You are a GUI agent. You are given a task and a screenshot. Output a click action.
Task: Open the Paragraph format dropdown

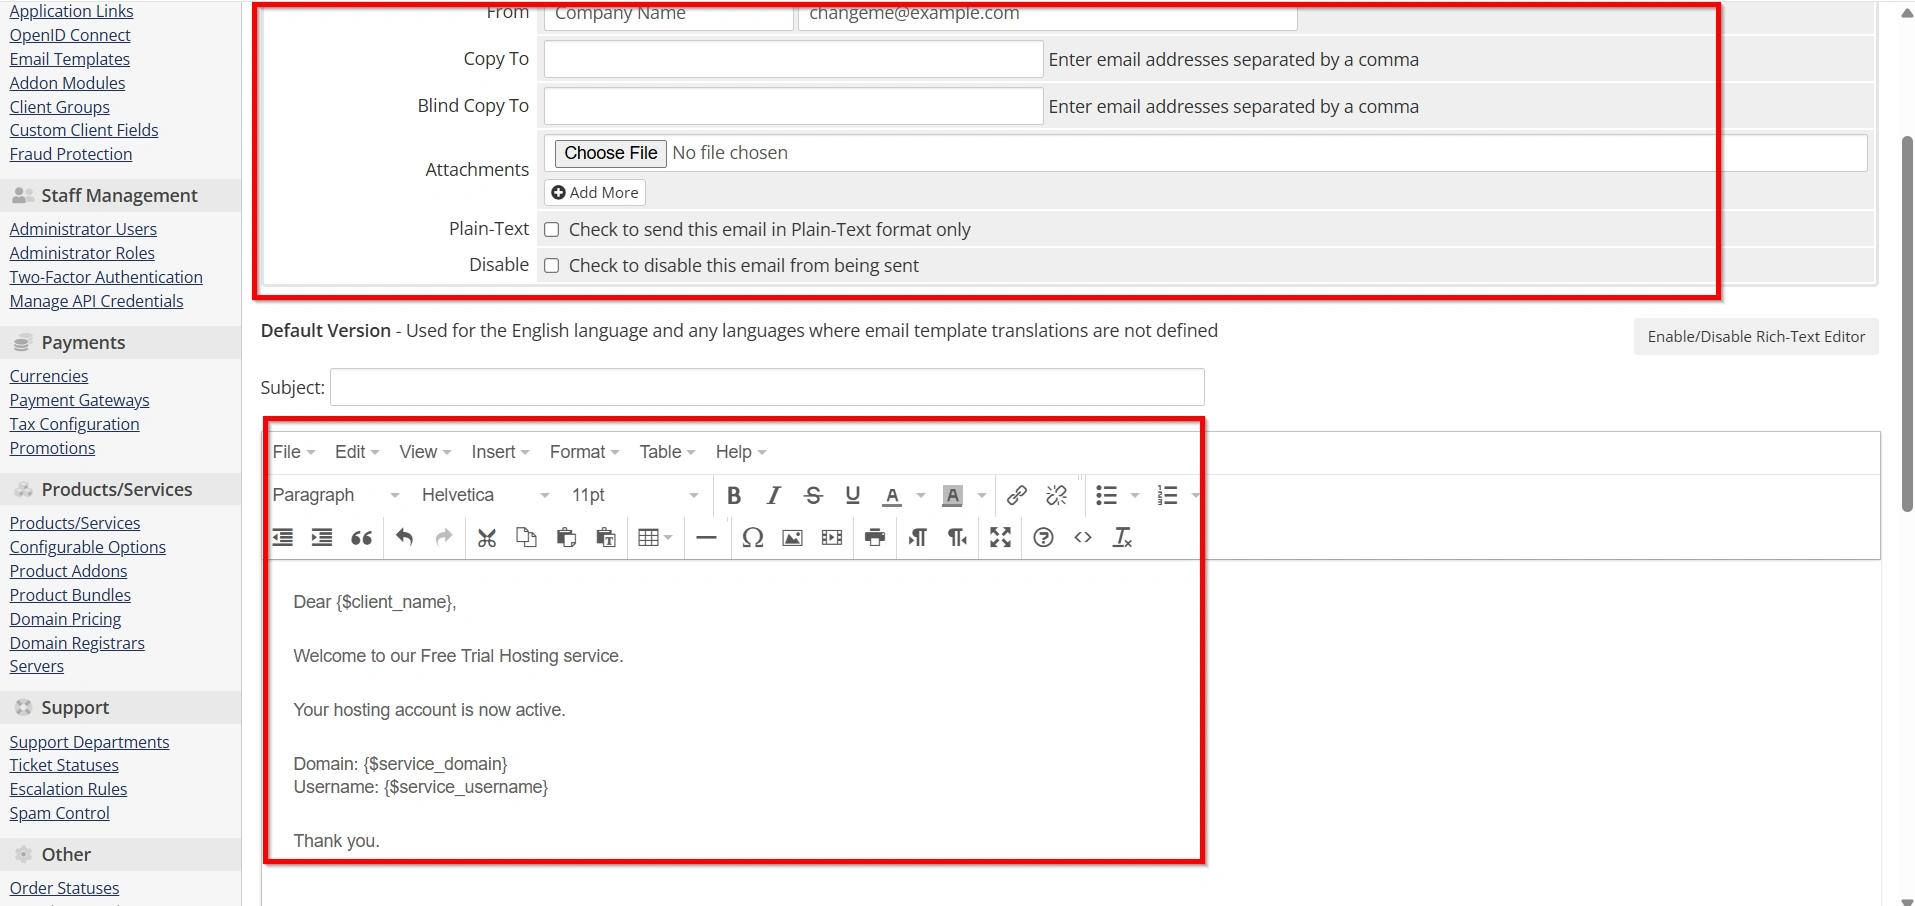[x=336, y=495]
